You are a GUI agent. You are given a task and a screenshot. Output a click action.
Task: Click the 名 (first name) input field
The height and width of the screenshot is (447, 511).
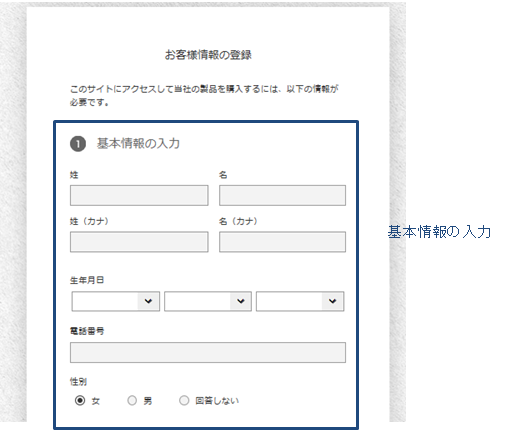282,195
